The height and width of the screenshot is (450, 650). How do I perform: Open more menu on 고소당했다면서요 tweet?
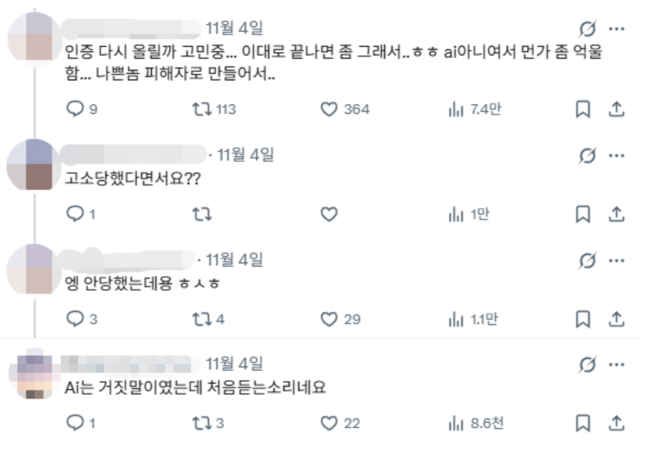coord(620,156)
